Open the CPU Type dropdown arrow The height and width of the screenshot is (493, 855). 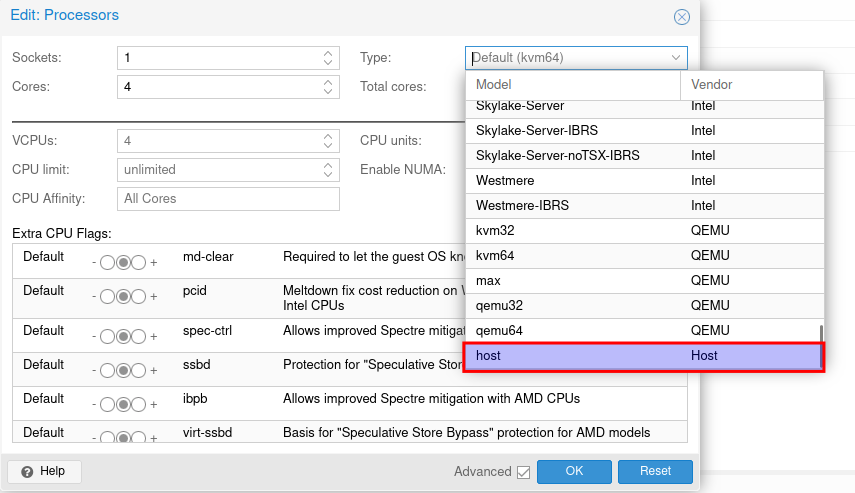(677, 58)
